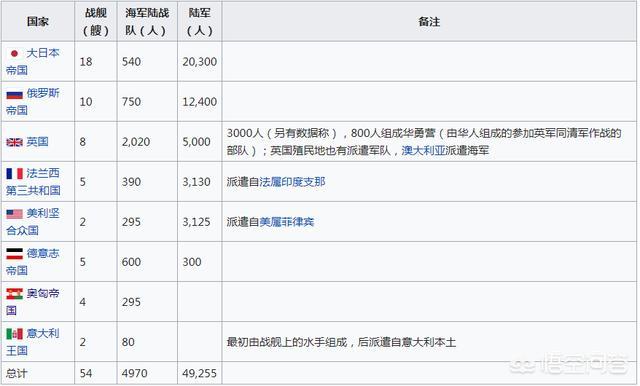This screenshot has height=386, width=640.
Task: Click the United States flag icon
Action: [14, 214]
